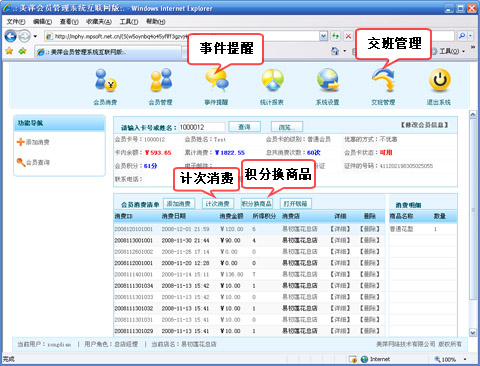Click the 会员查询 magnifier icon in sidebar
Image resolution: width=480 pixels, height=366 pixels.
pos(21,162)
